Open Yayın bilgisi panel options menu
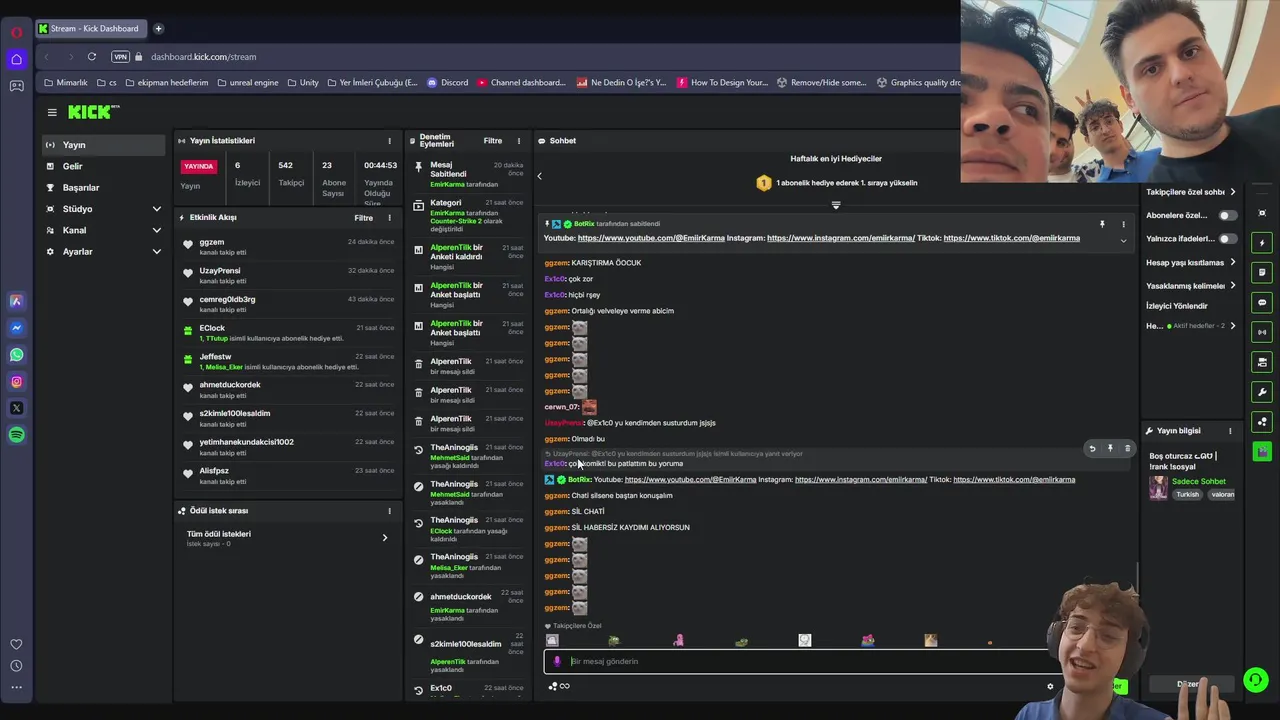1280x720 pixels. [x=1230, y=431]
